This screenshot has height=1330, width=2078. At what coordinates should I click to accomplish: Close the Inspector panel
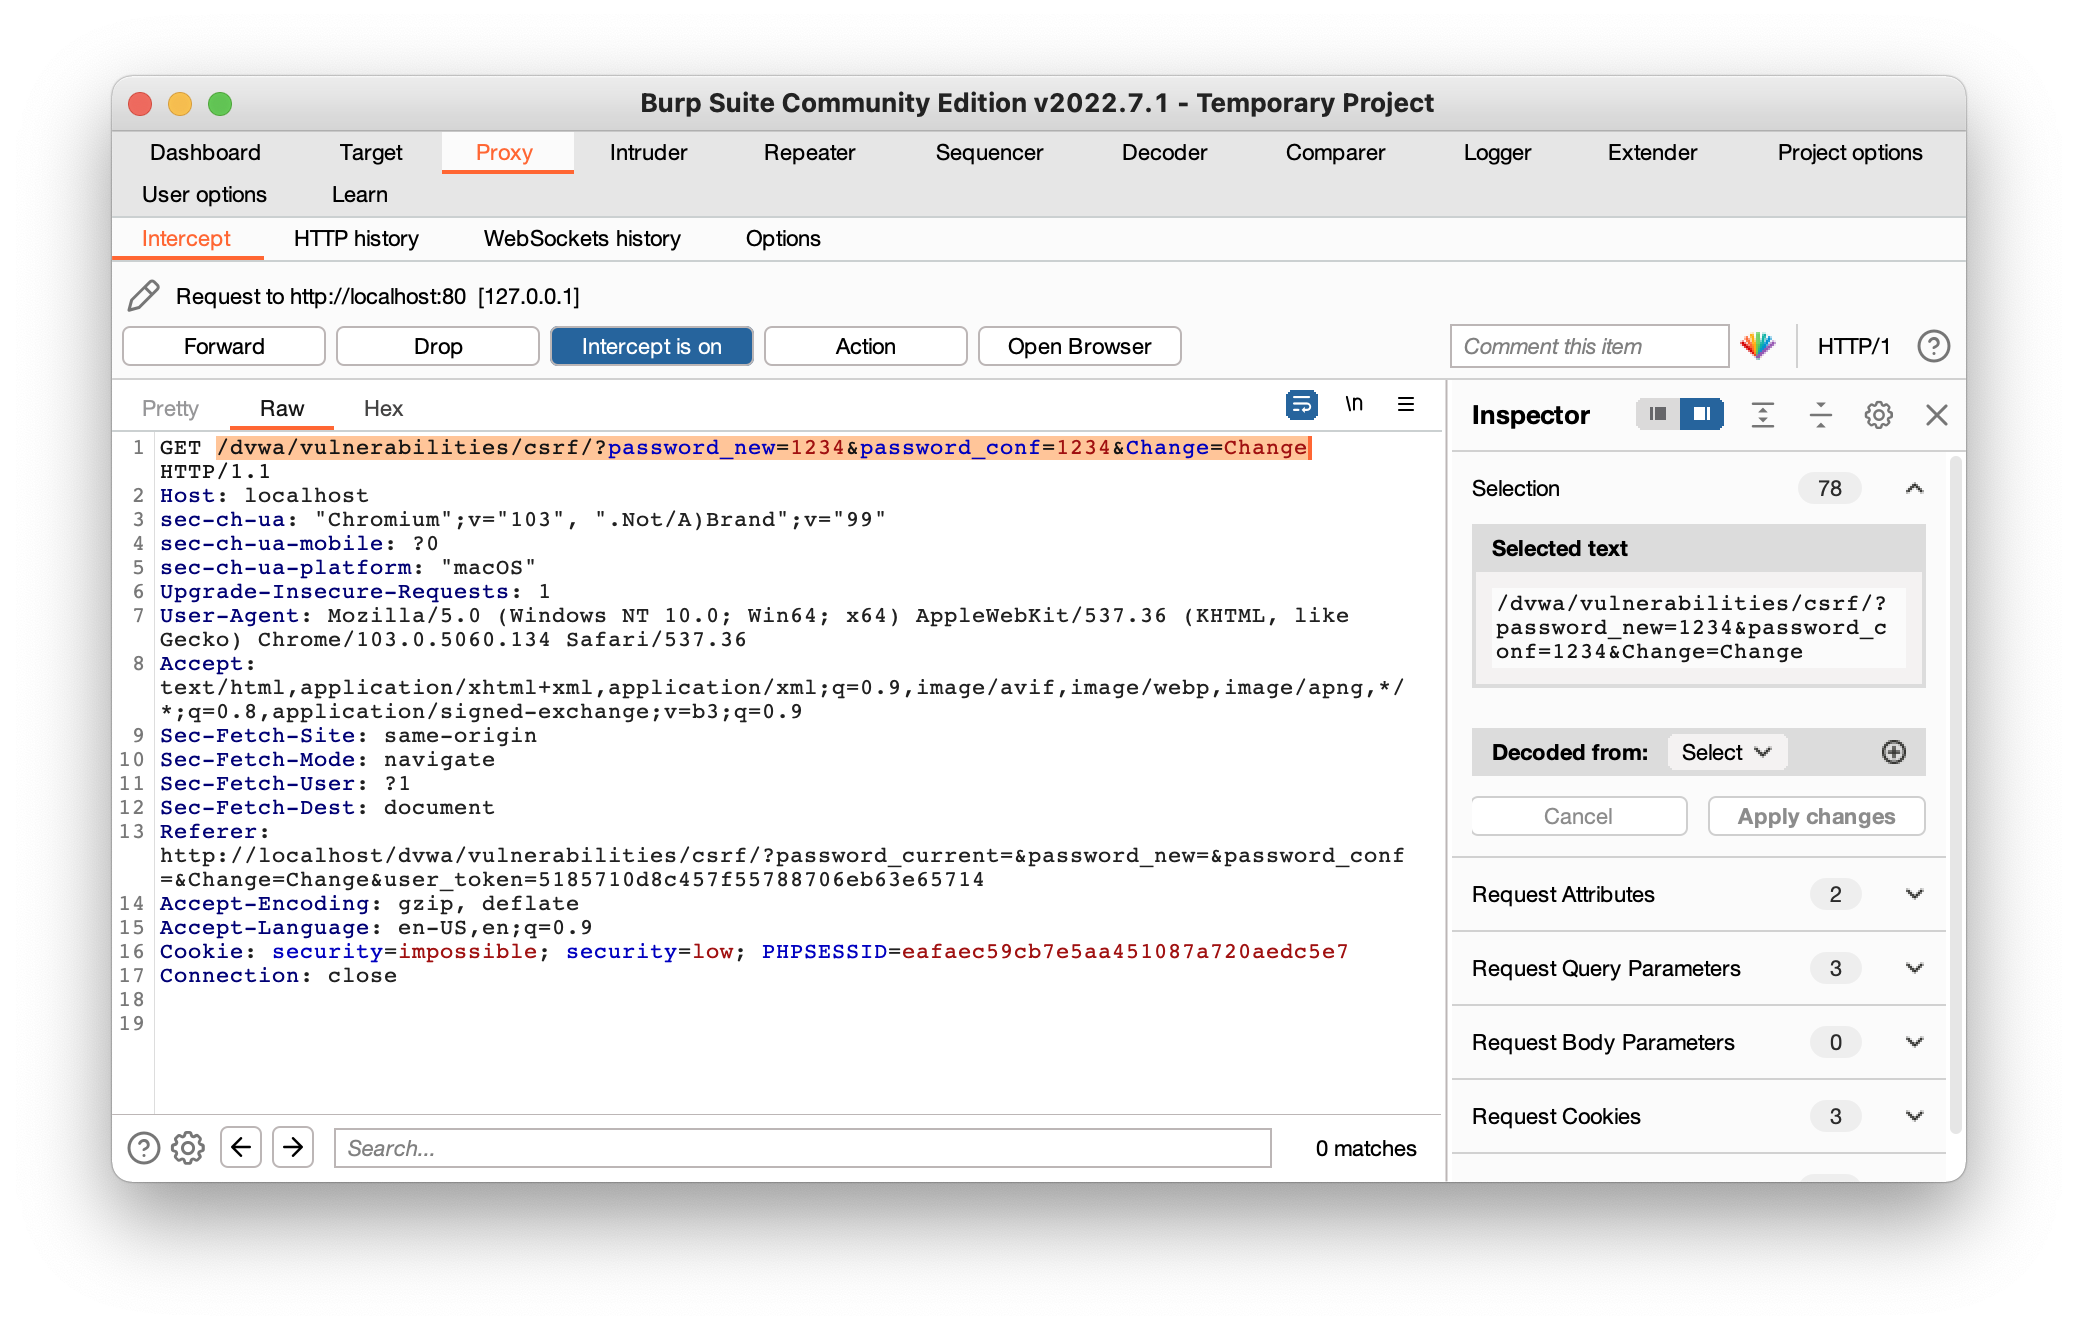(1936, 414)
